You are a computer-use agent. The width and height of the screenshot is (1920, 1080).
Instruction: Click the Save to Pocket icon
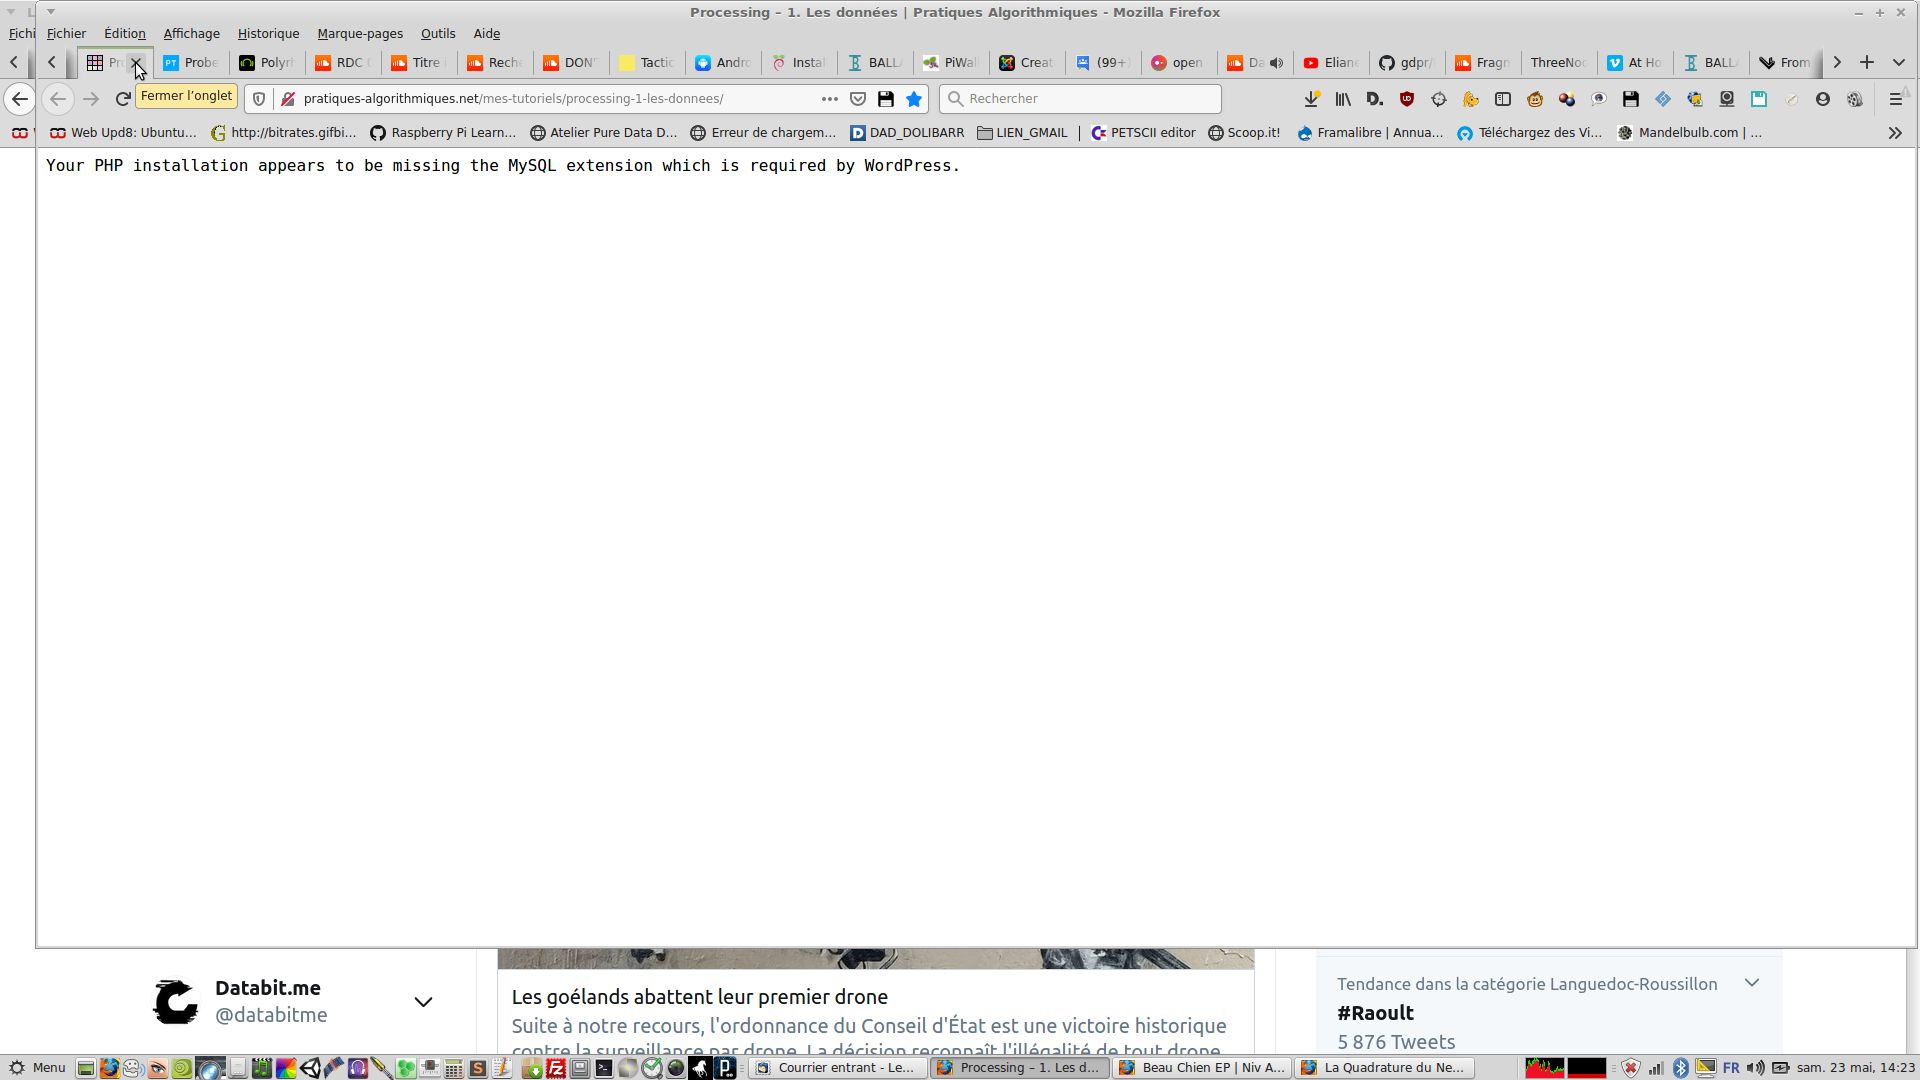(x=858, y=99)
